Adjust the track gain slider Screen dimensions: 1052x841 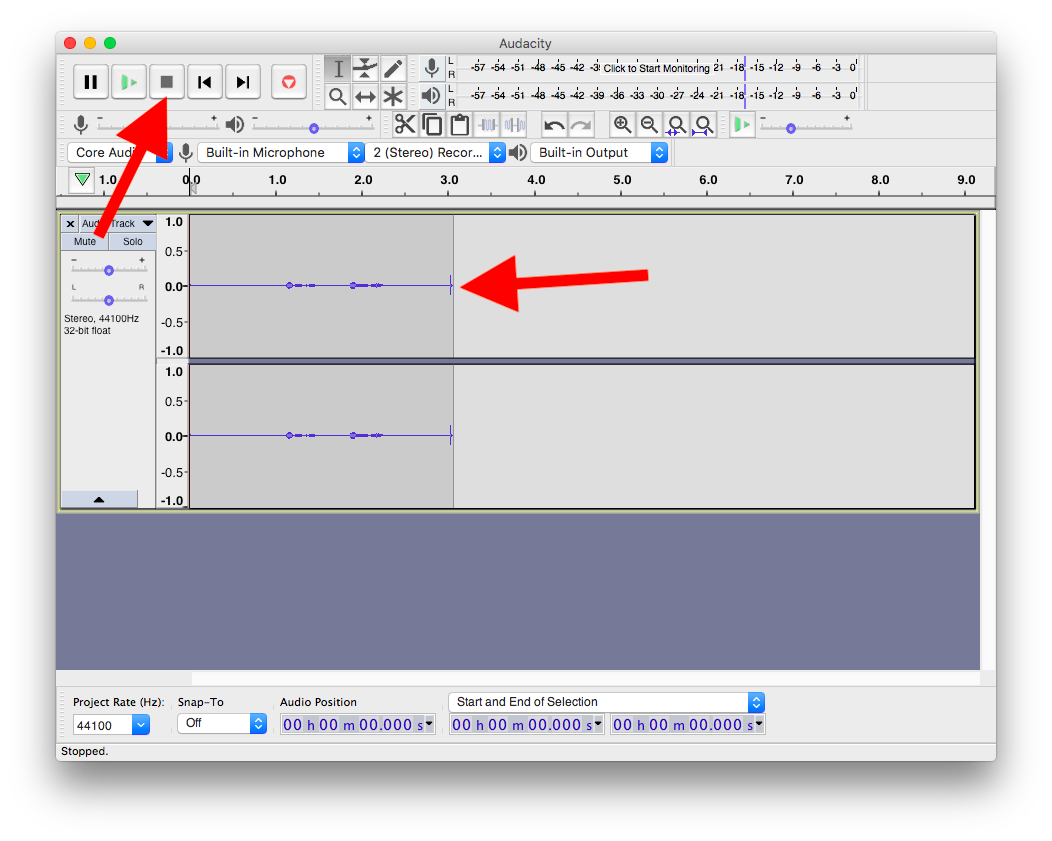109,270
